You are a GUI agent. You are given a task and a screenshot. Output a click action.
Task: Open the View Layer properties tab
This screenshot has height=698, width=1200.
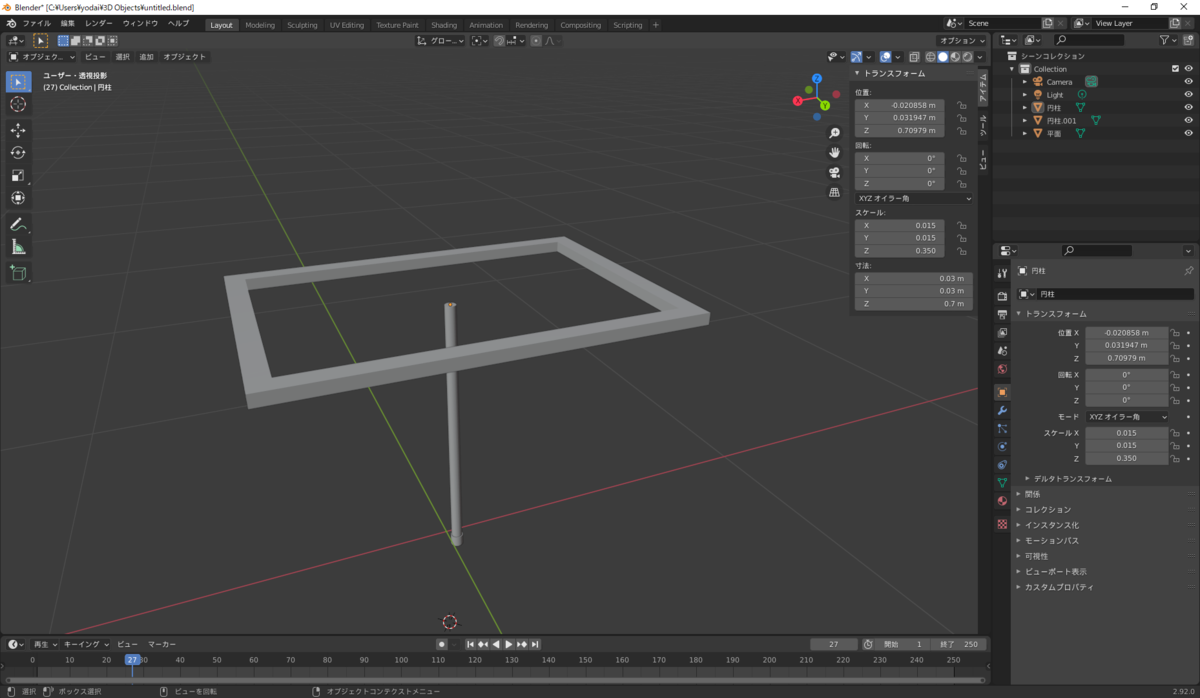pyautogui.click(x=1002, y=332)
